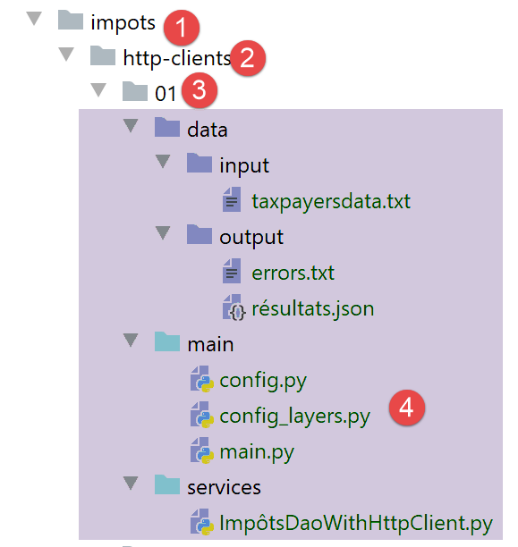Select the output folder label
Image resolution: width=518 pixels, height=547 pixels.
click(251, 238)
